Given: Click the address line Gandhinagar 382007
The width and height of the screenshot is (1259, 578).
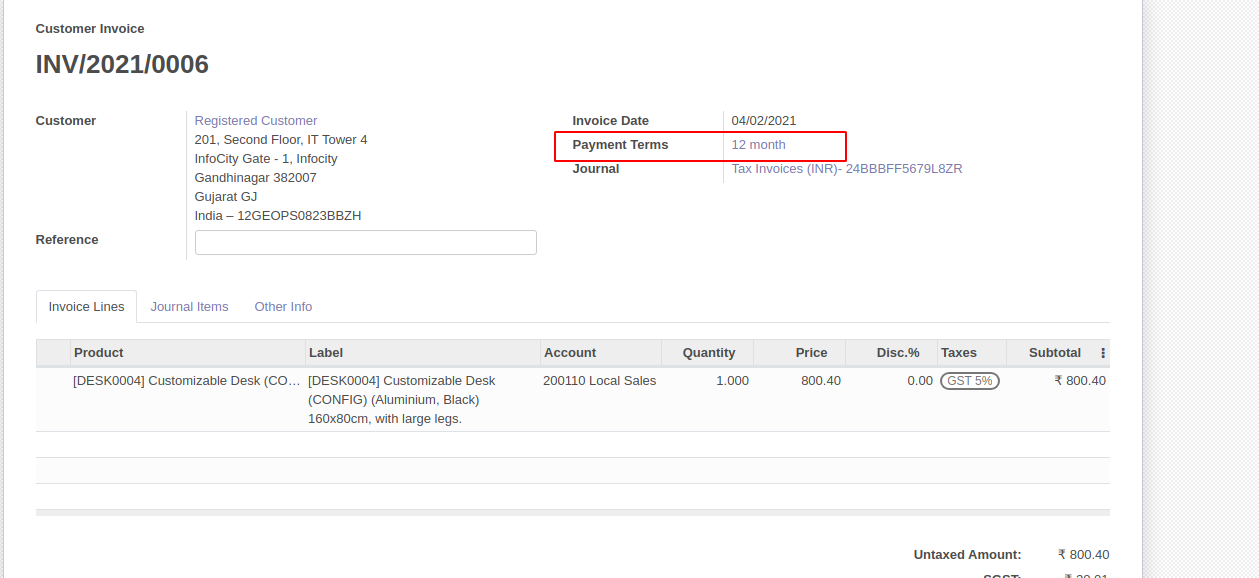Looking at the screenshot, I should (256, 178).
